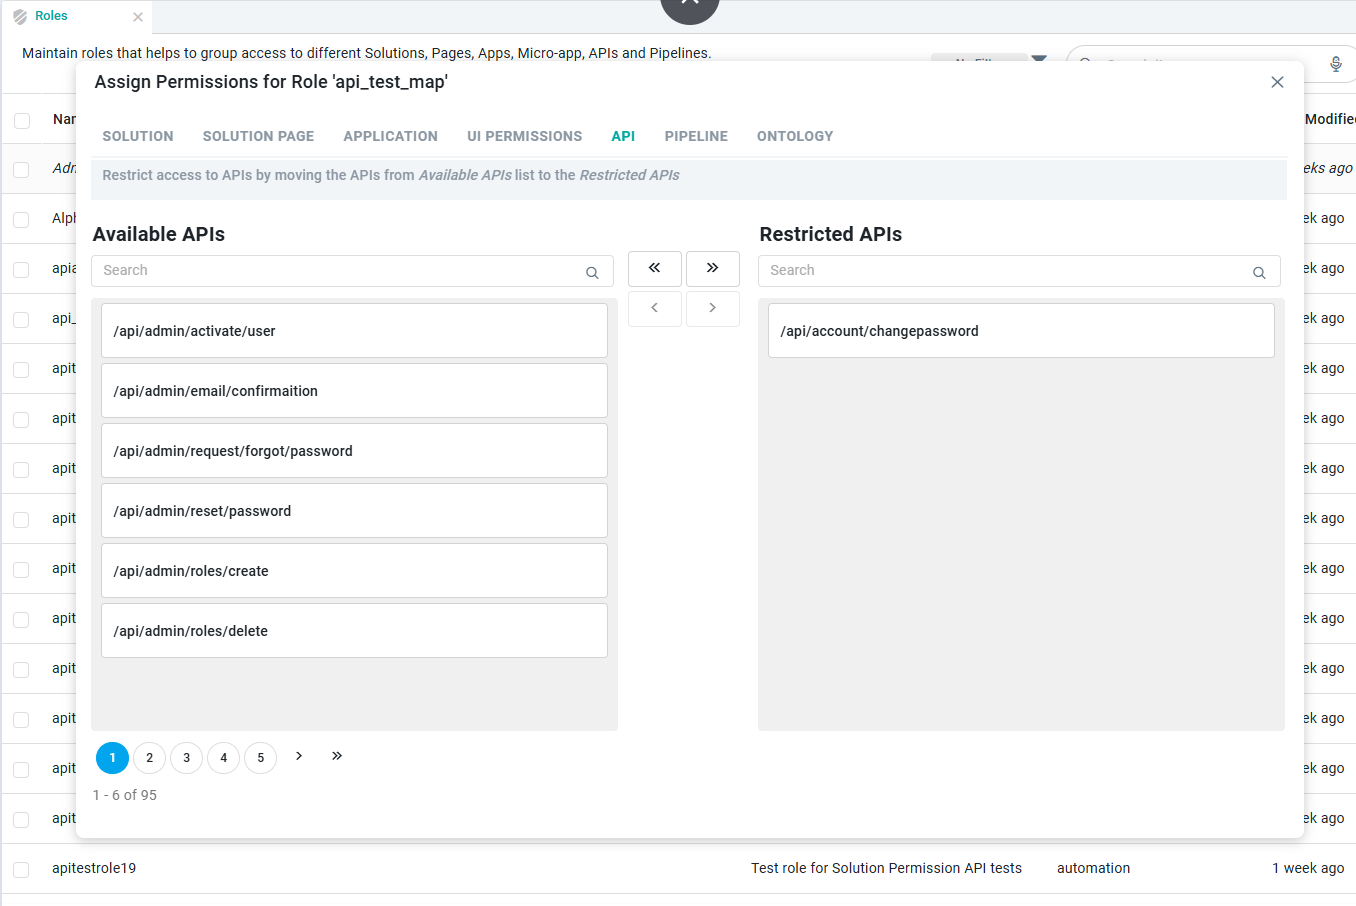Move all APIs to Restricted list

coord(712,268)
